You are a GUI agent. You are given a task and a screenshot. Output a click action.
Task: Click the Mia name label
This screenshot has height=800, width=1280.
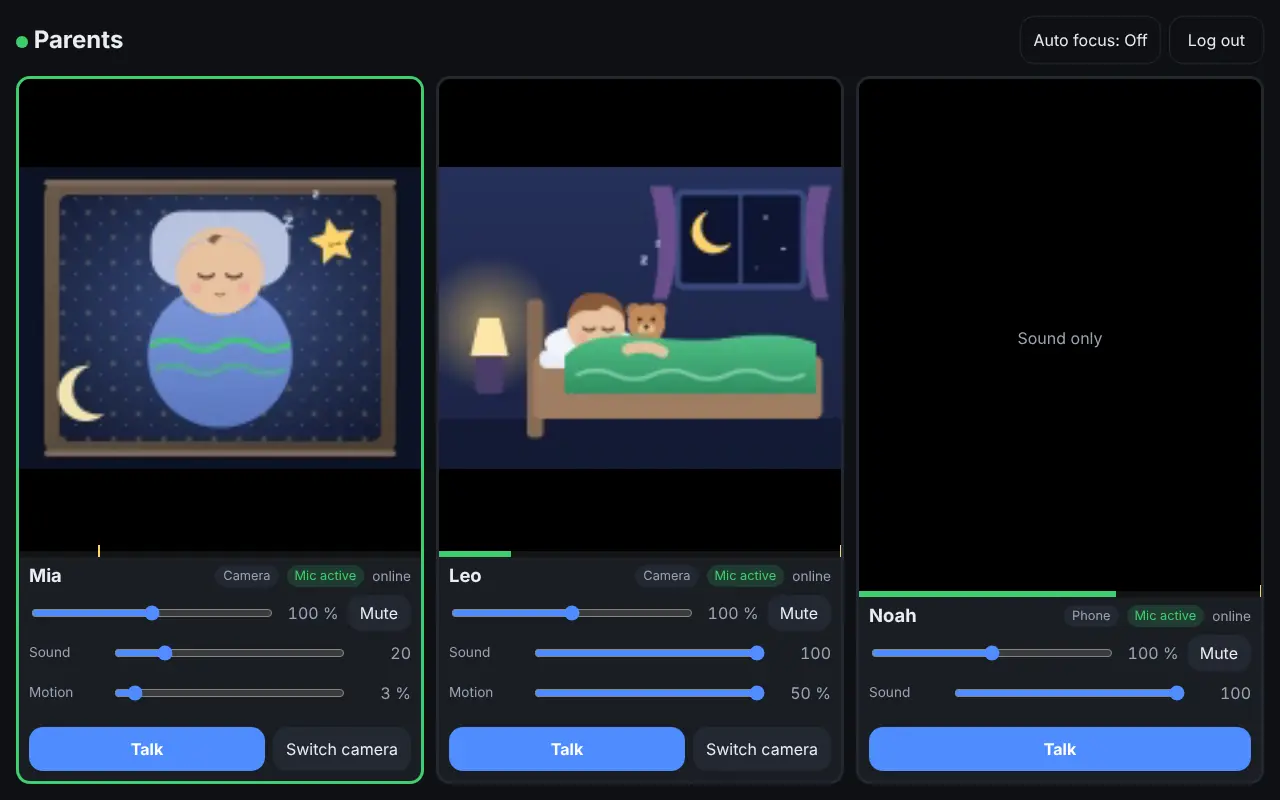pyautogui.click(x=45, y=576)
